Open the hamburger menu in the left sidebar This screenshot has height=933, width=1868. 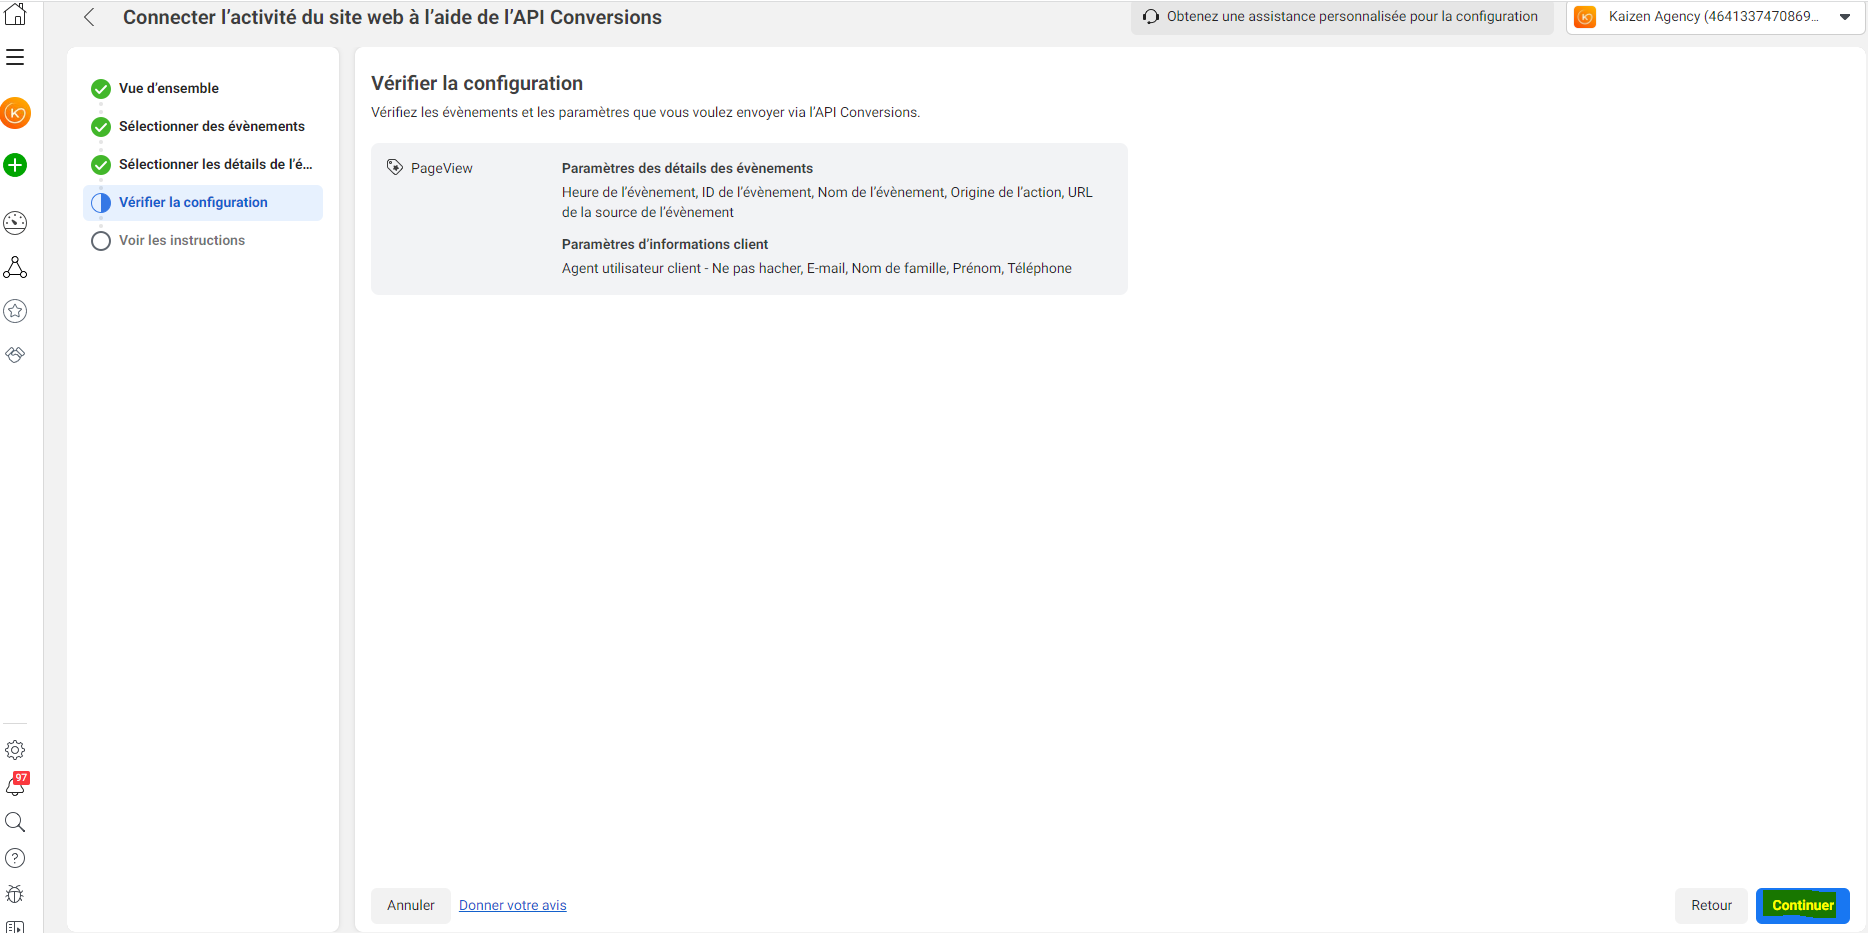pos(15,57)
